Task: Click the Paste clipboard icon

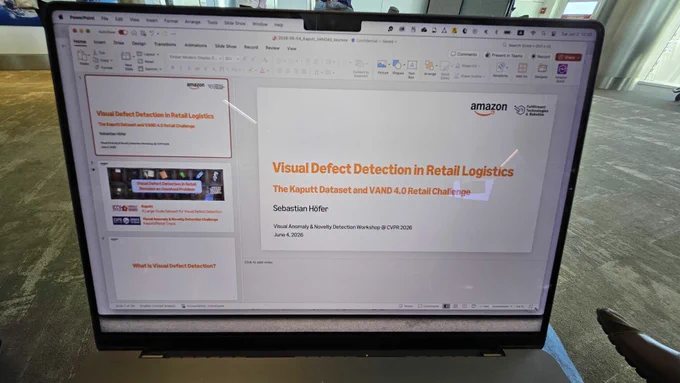Action: (82, 56)
